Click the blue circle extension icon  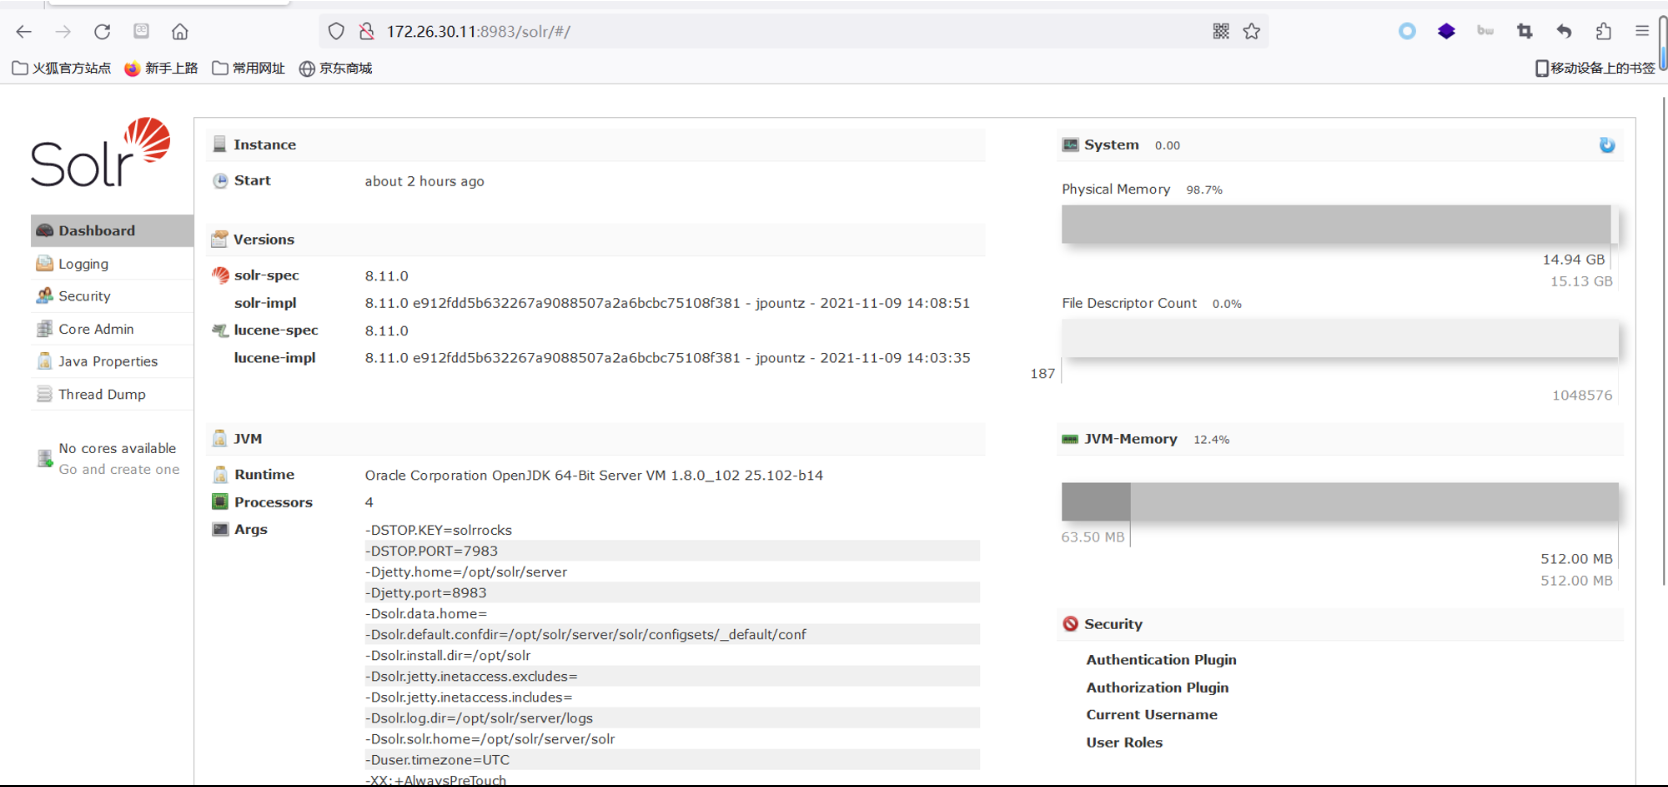[x=1407, y=32]
